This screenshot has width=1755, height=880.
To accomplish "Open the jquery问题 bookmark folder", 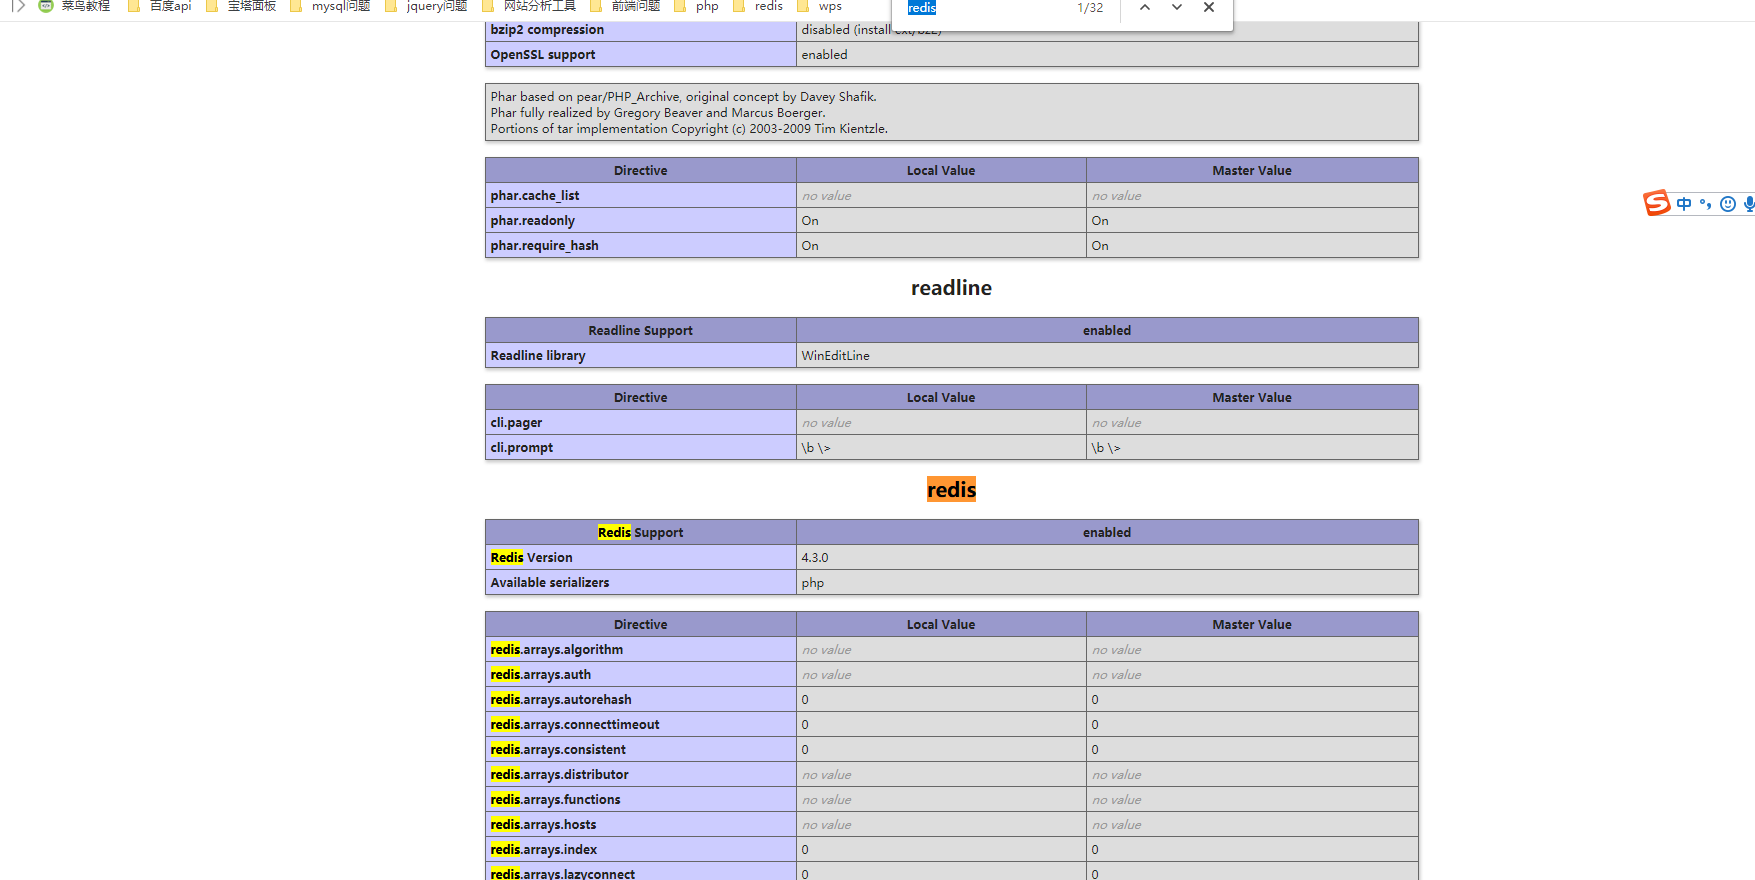I will point(426,6).
